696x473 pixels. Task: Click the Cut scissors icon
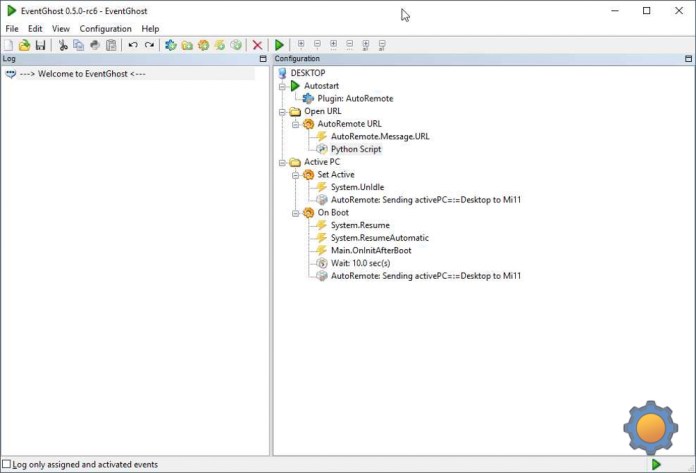pos(63,45)
